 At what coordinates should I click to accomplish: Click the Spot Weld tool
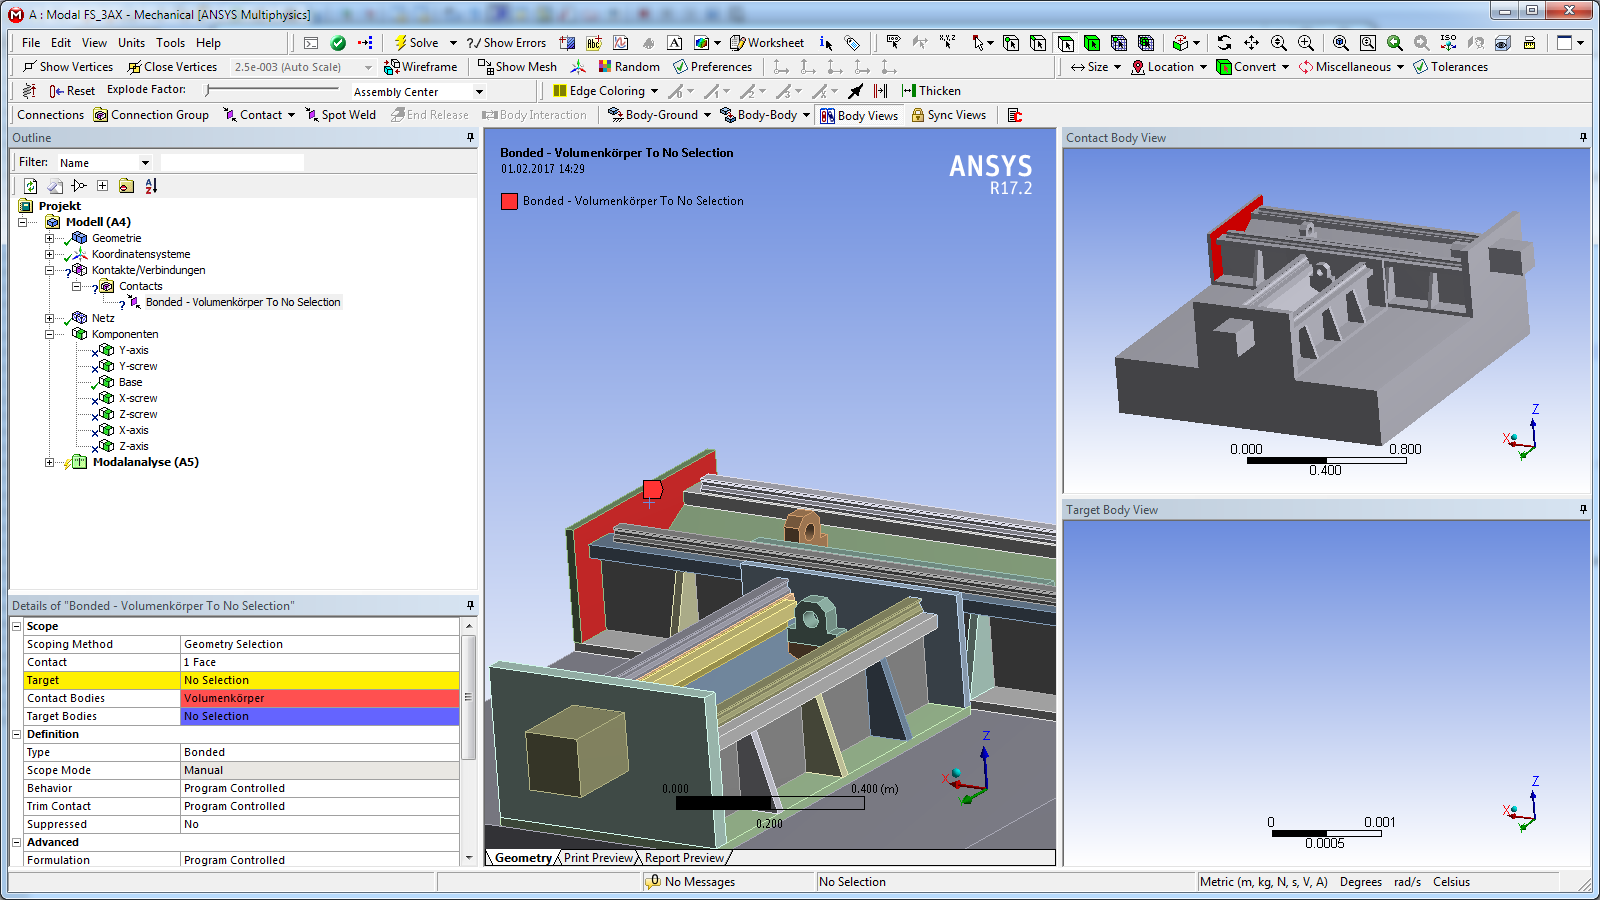pyautogui.click(x=340, y=115)
